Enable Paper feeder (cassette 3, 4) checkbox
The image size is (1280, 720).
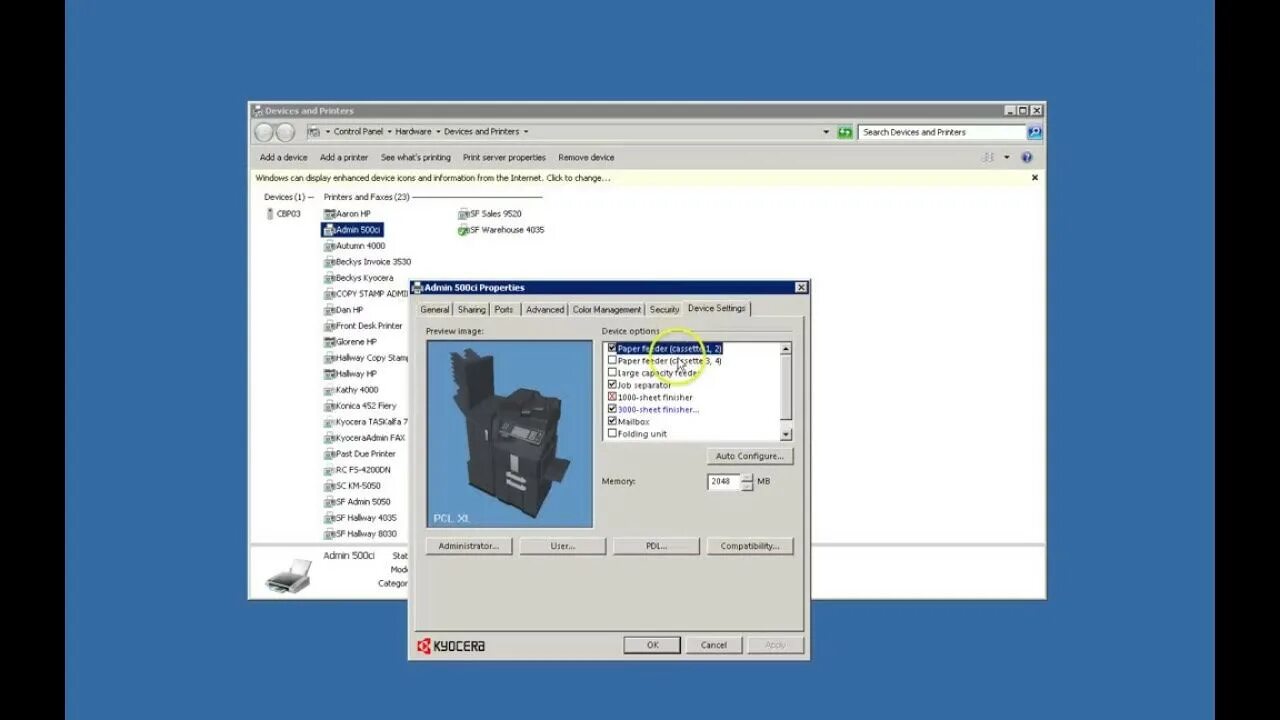(612, 360)
